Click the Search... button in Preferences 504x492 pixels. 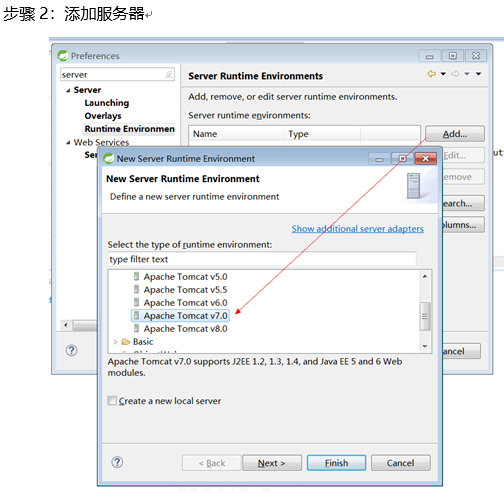464,203
